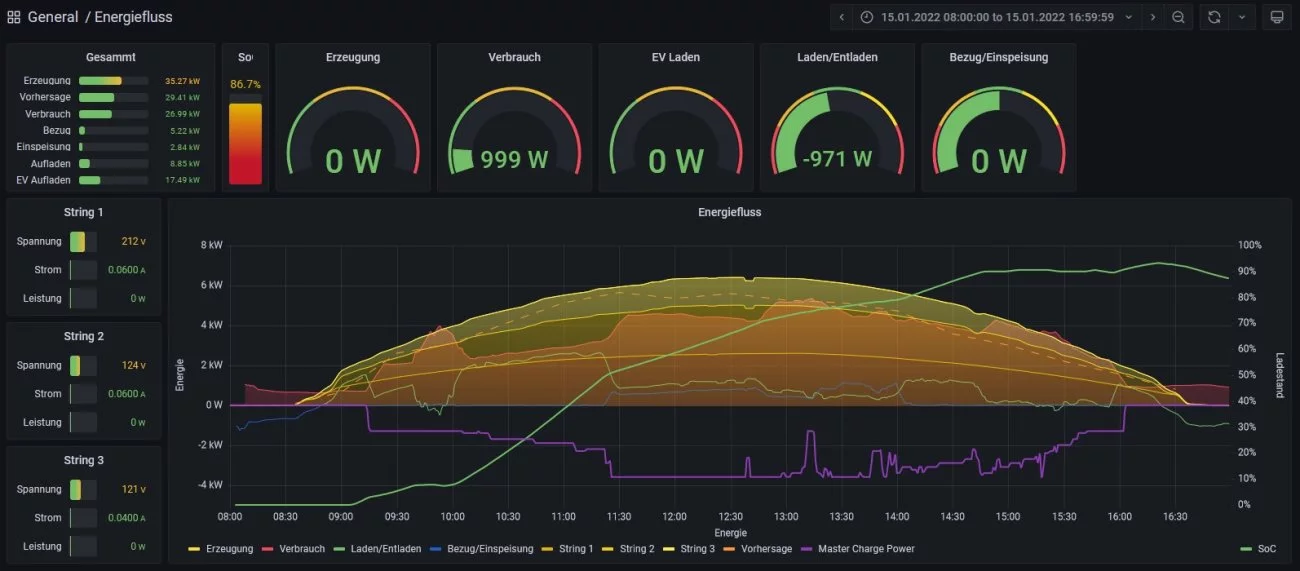Open the refresh interval dropdown arrow
Viewport: 1300px width, 571px height.
click(x=1242, y=17)
